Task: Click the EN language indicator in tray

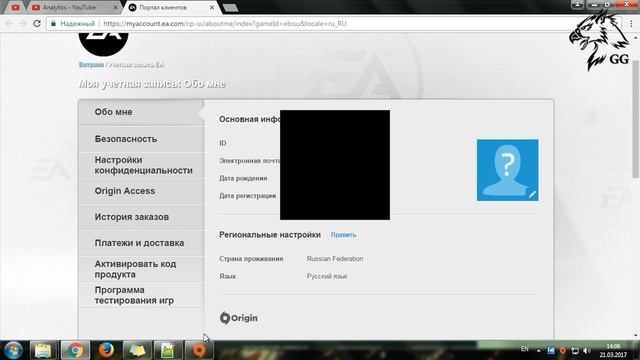Action: 525,349
